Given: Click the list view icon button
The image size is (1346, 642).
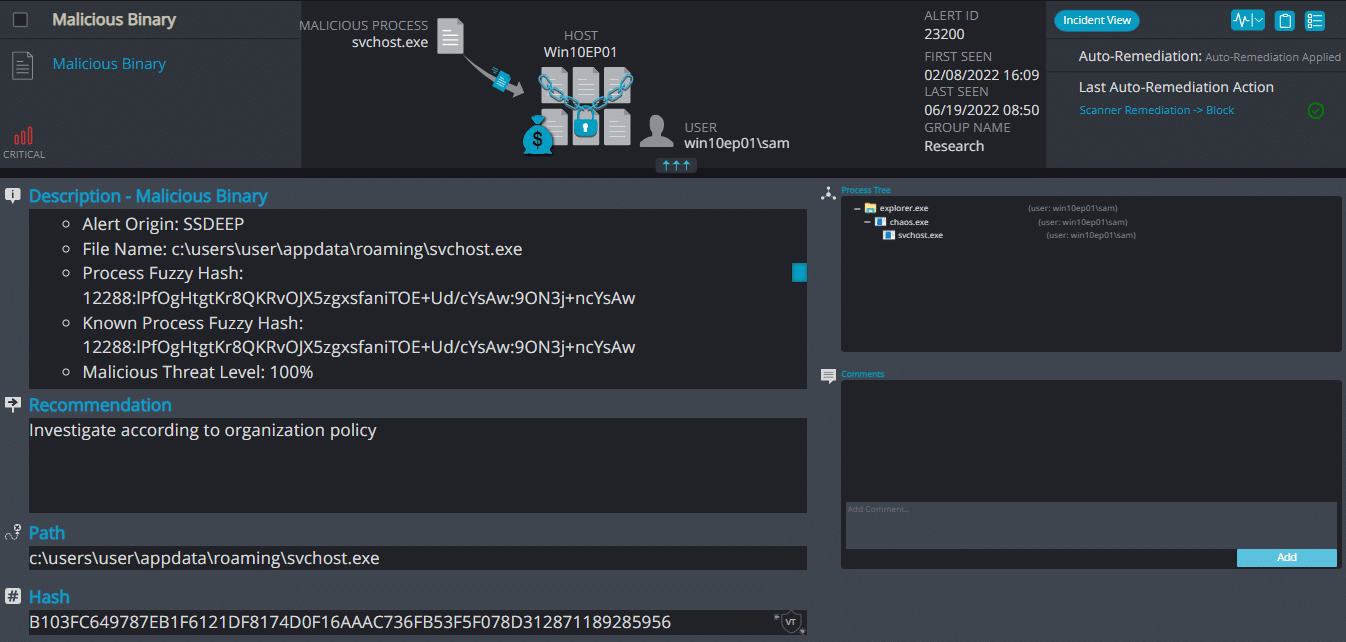Looking at the screenshot, I should [x=1314, y=20].
